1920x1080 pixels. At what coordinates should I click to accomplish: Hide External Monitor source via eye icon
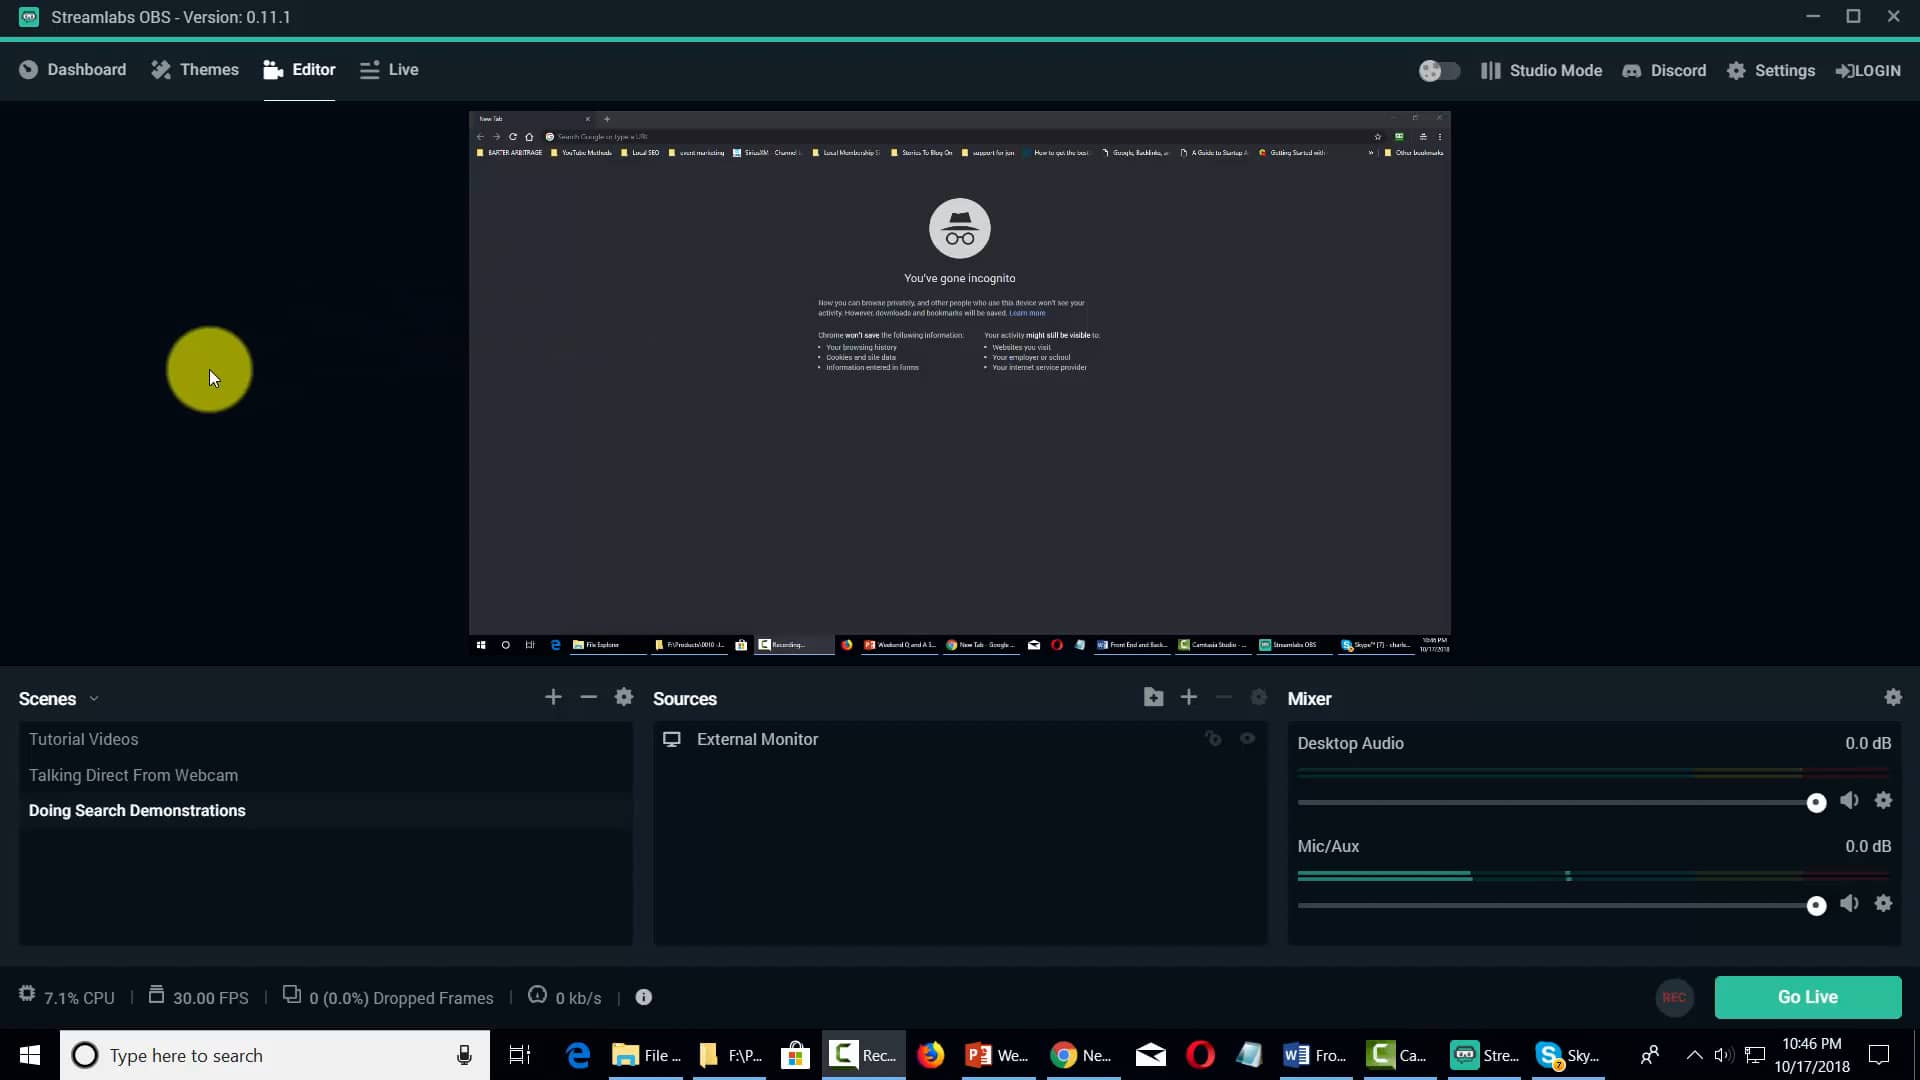point(1247,739)
